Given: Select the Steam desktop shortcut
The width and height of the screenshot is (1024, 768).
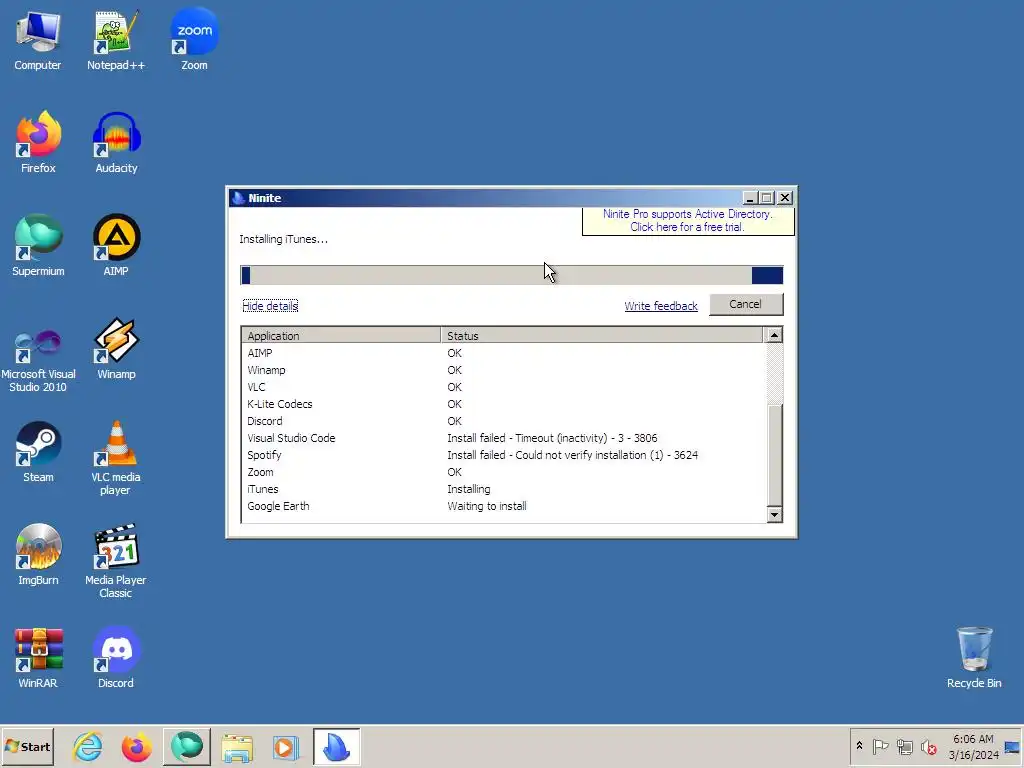Looking at the screenshot, I should [x=38, y=452].
